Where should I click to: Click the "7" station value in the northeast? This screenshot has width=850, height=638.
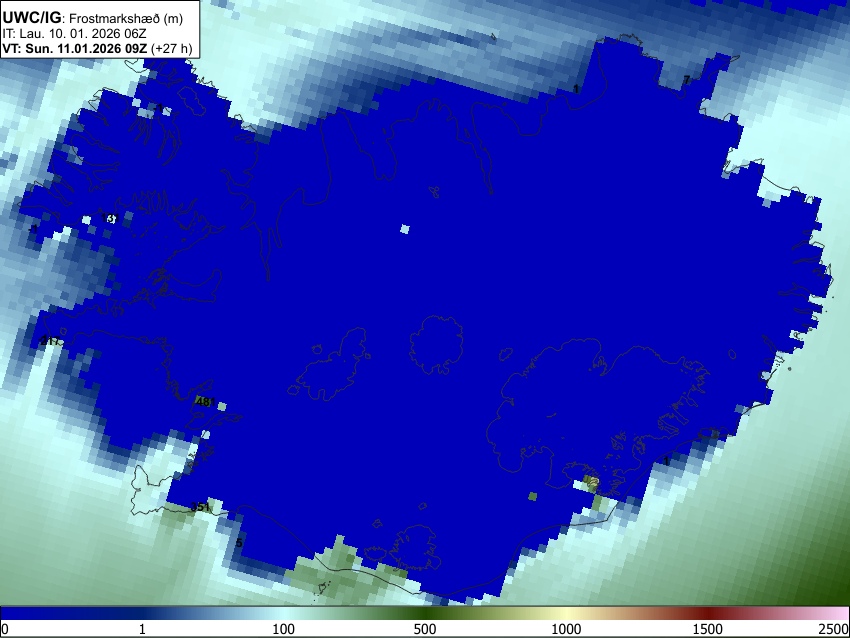click(x=686, y=80)
